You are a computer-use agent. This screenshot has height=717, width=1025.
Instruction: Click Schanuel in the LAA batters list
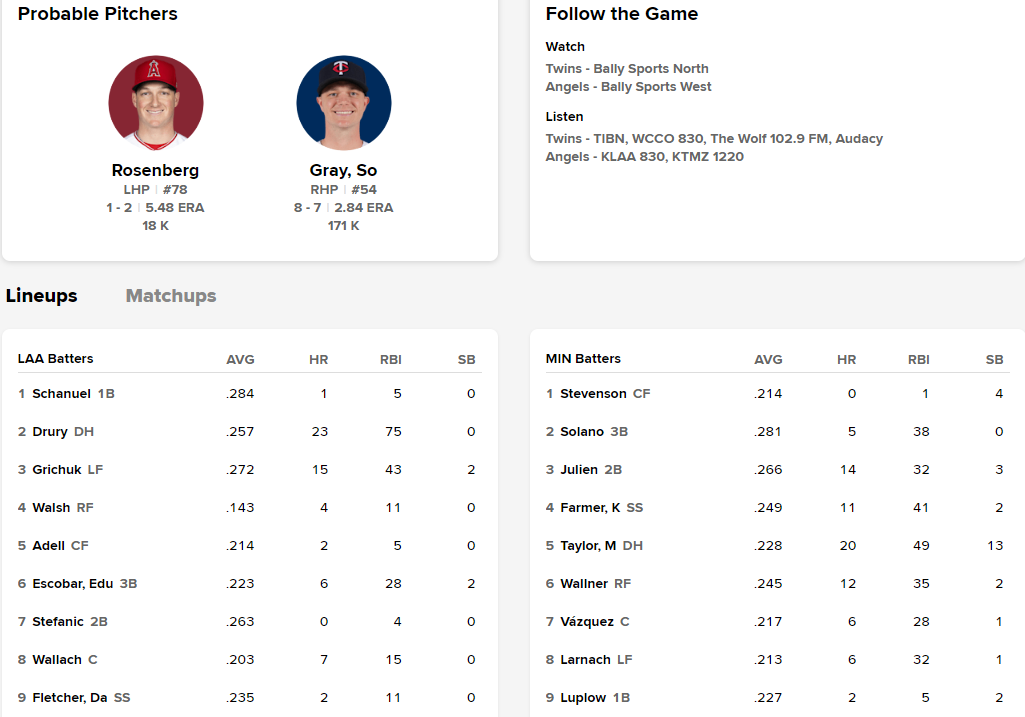(x=61, y=394)
